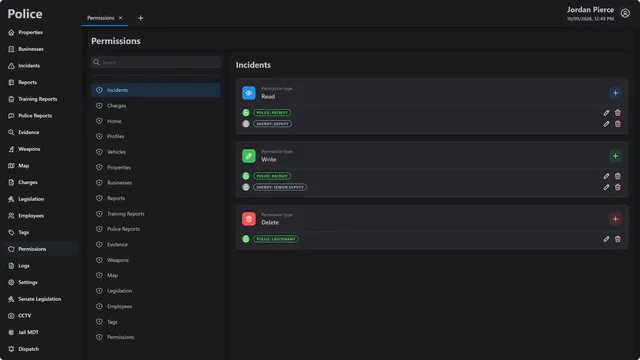
Task: Add a role to Write permission
Action: tap(615, 156)
